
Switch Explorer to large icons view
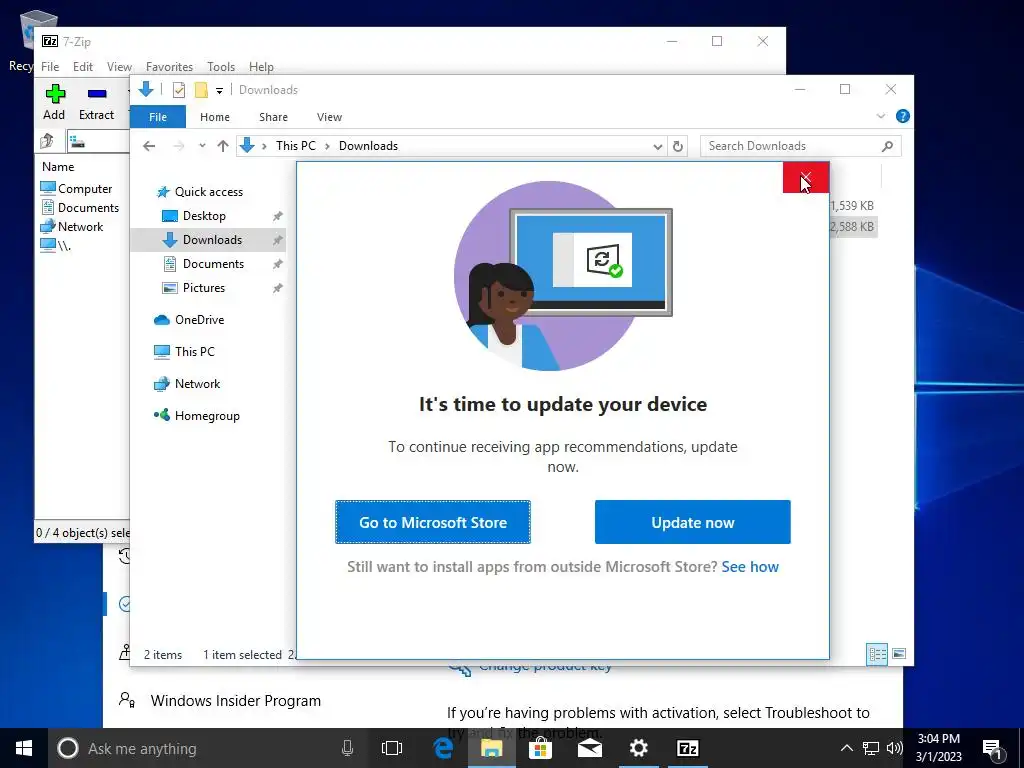[899, 654]
